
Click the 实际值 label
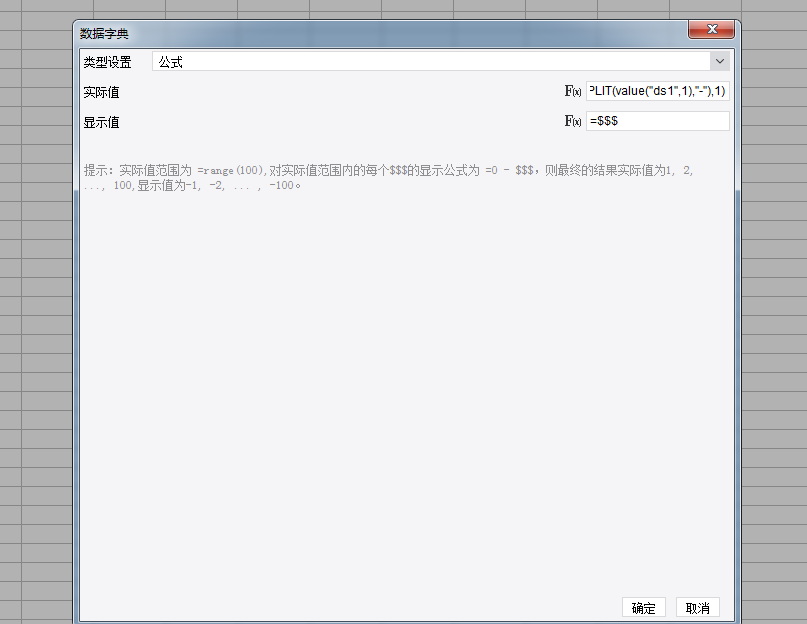pyautogui.click(x=101, y=92)
